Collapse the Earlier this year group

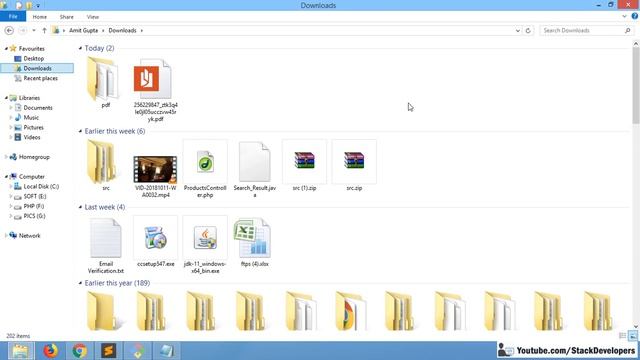80,283
